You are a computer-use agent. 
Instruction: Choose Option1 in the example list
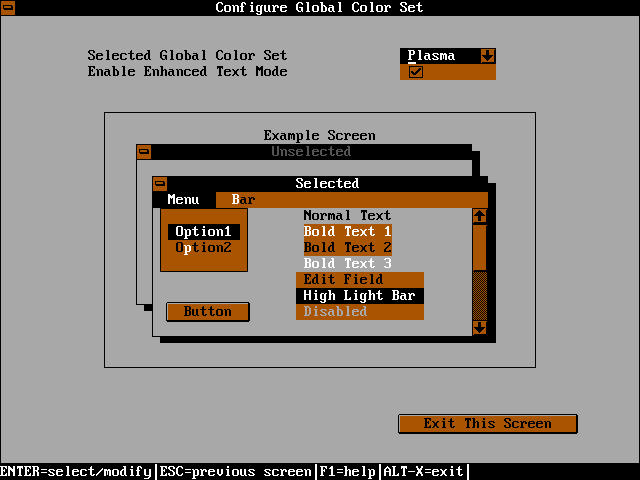(x=203, y=232)
